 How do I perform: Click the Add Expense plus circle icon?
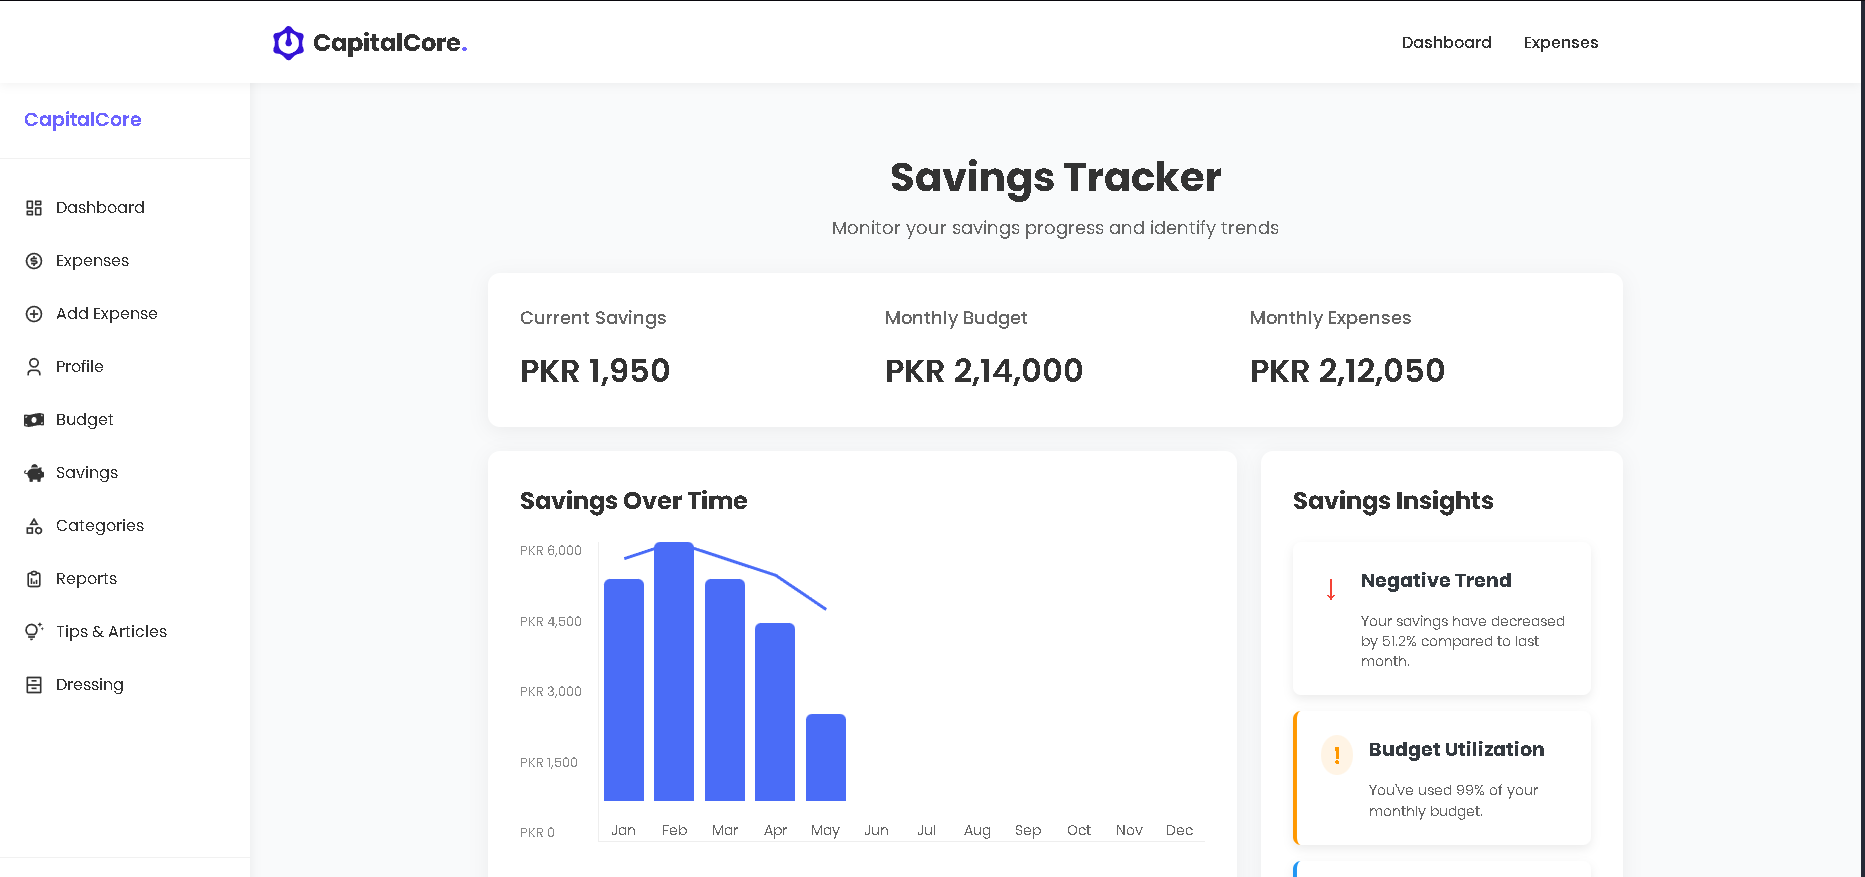(34, 314)
